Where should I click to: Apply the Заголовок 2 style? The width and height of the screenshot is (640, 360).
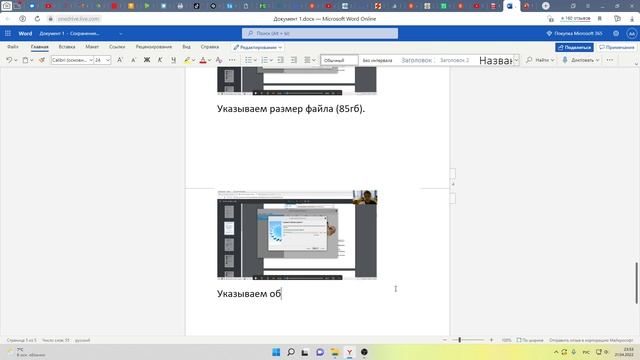pos(454,60)
